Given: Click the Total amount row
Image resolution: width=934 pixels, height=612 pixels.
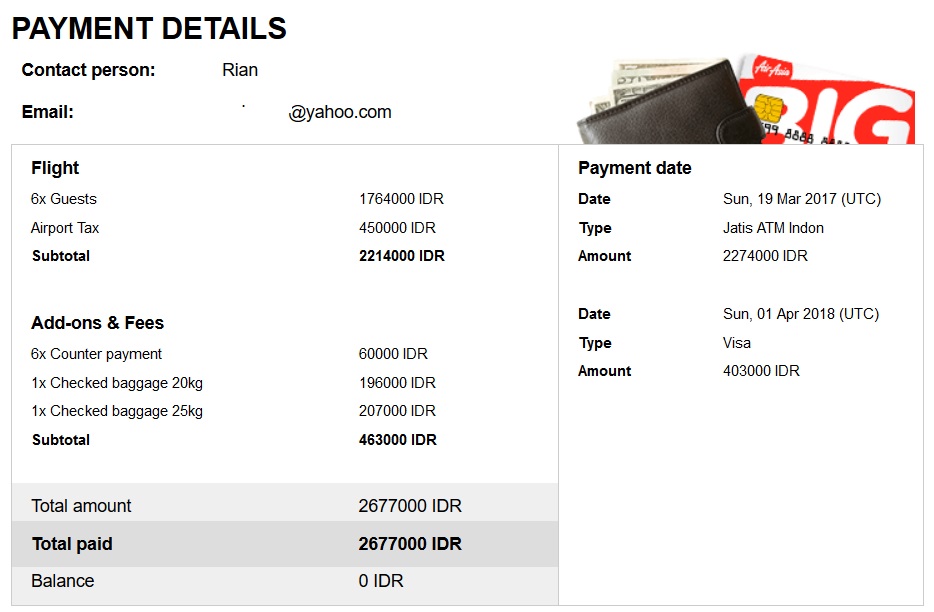Looking at the screenshot, I should pos(81,506).
